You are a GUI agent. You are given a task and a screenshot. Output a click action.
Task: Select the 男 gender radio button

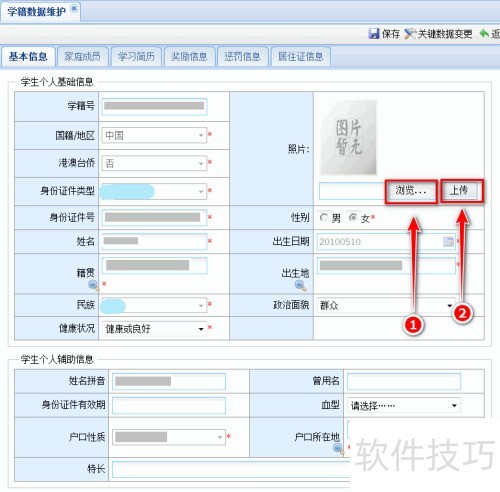323,218
